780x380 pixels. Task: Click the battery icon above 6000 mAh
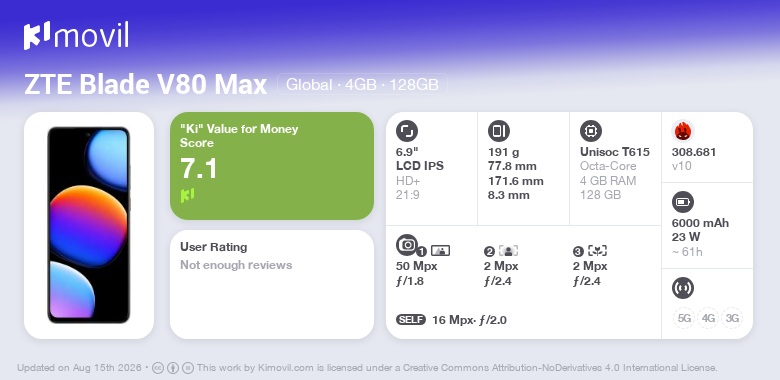[683, 202]
